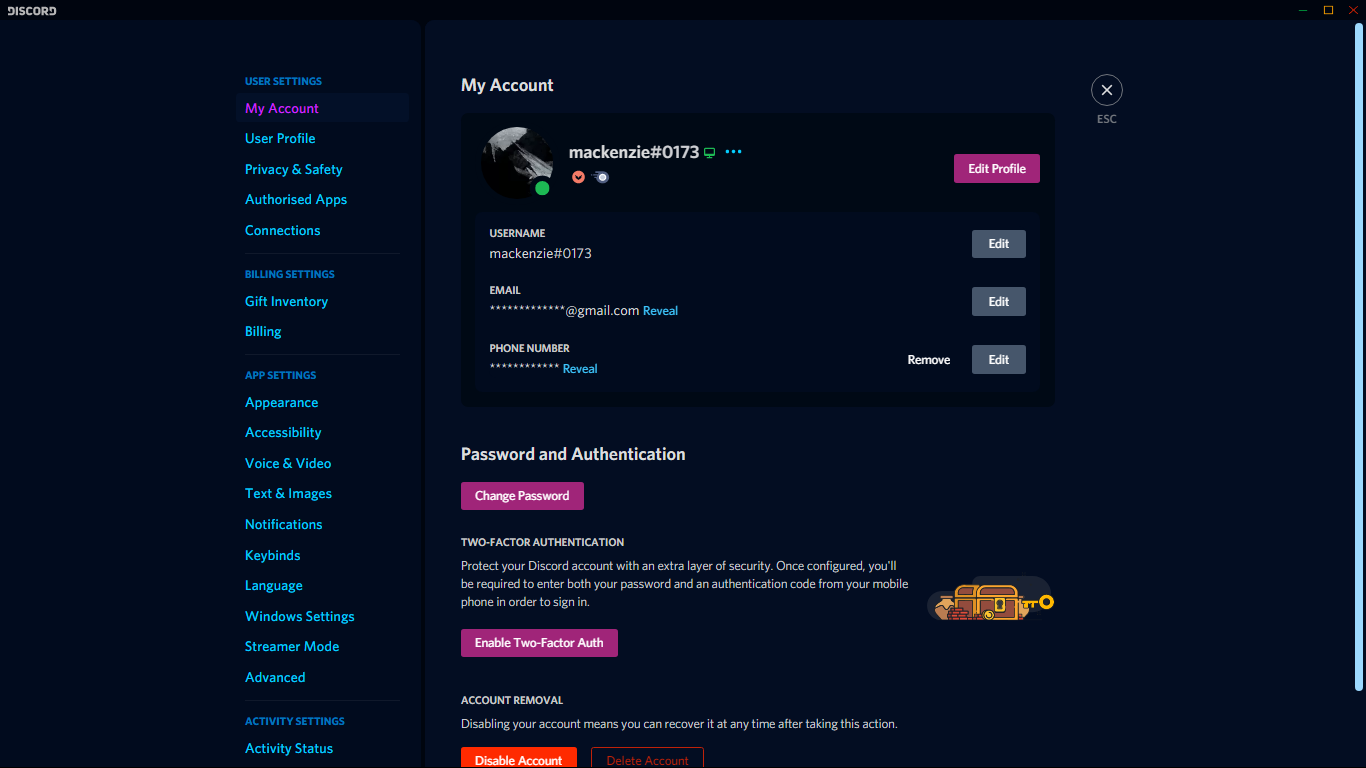The height and width of the screenshot is (768, 1366).
Task: Click the Disable Account button
Action: click(x=519, y=758)
